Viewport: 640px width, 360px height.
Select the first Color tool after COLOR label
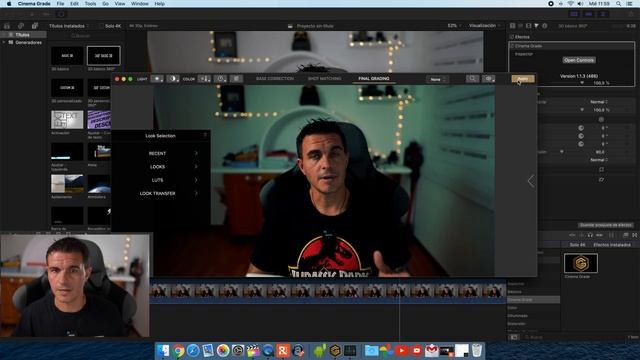click(204, 78)
